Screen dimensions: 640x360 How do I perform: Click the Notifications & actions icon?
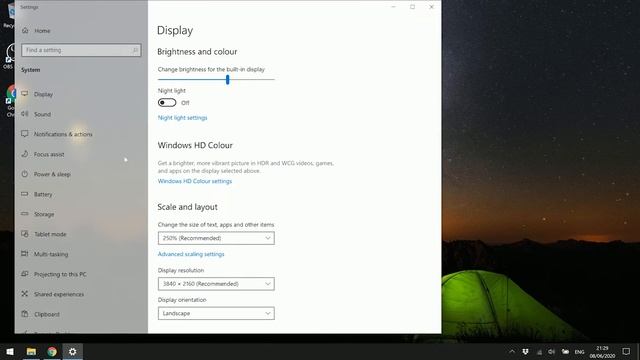pyautogui.click(x=25, y=133)
